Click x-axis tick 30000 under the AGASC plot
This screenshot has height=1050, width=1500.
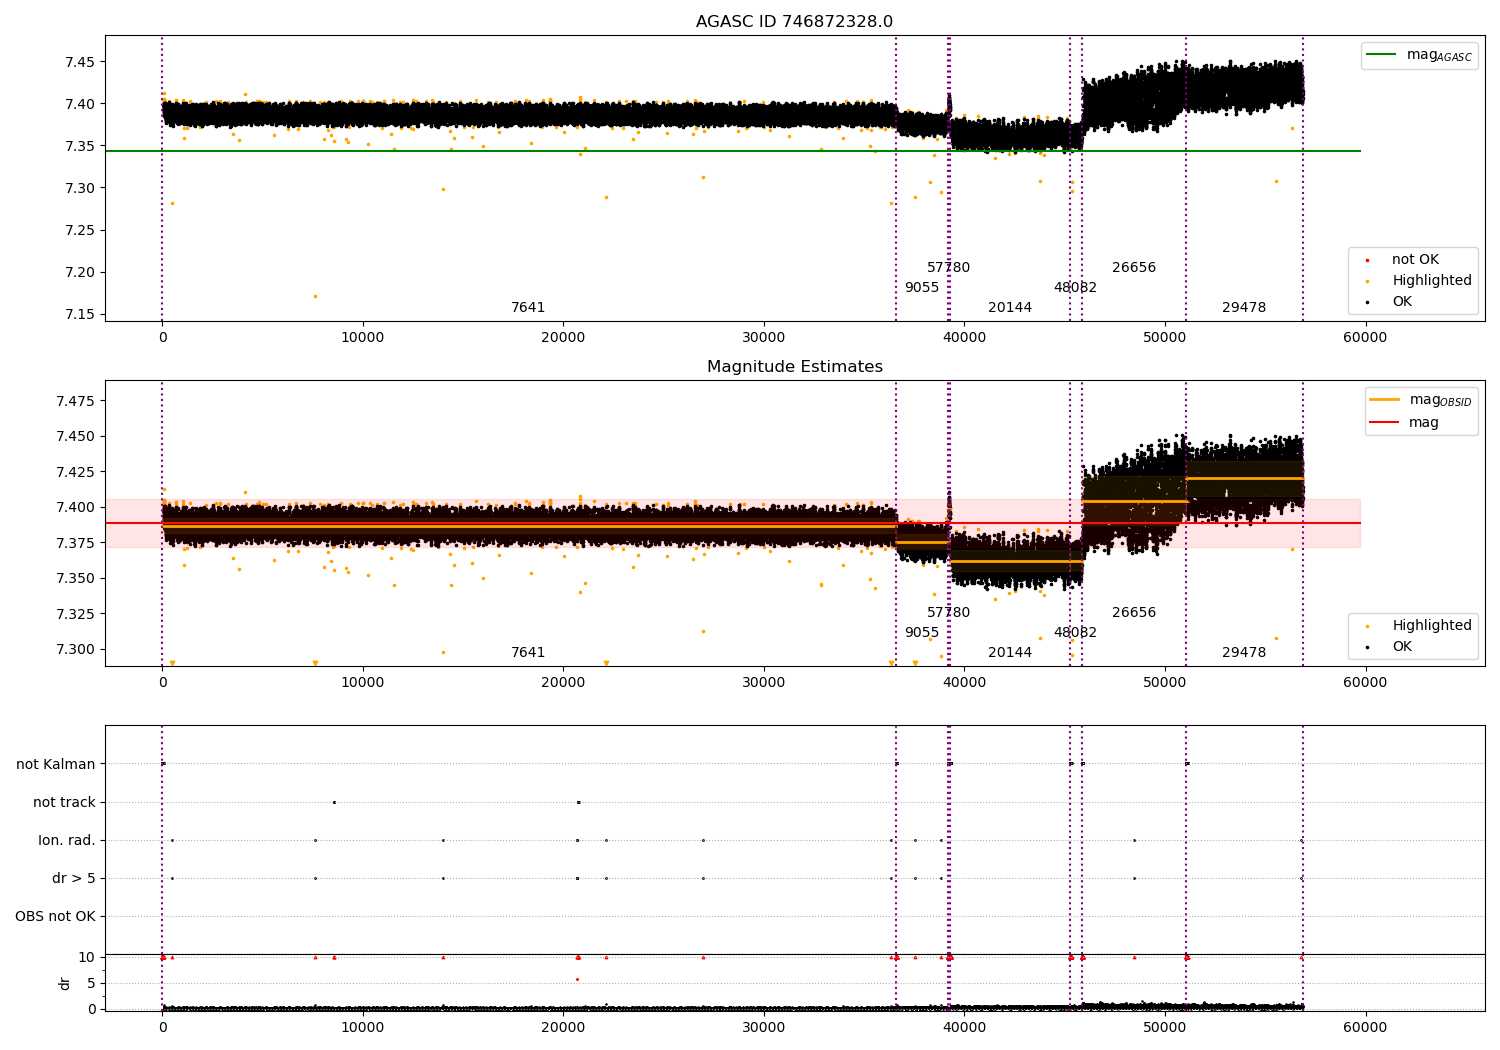point(764,338)
